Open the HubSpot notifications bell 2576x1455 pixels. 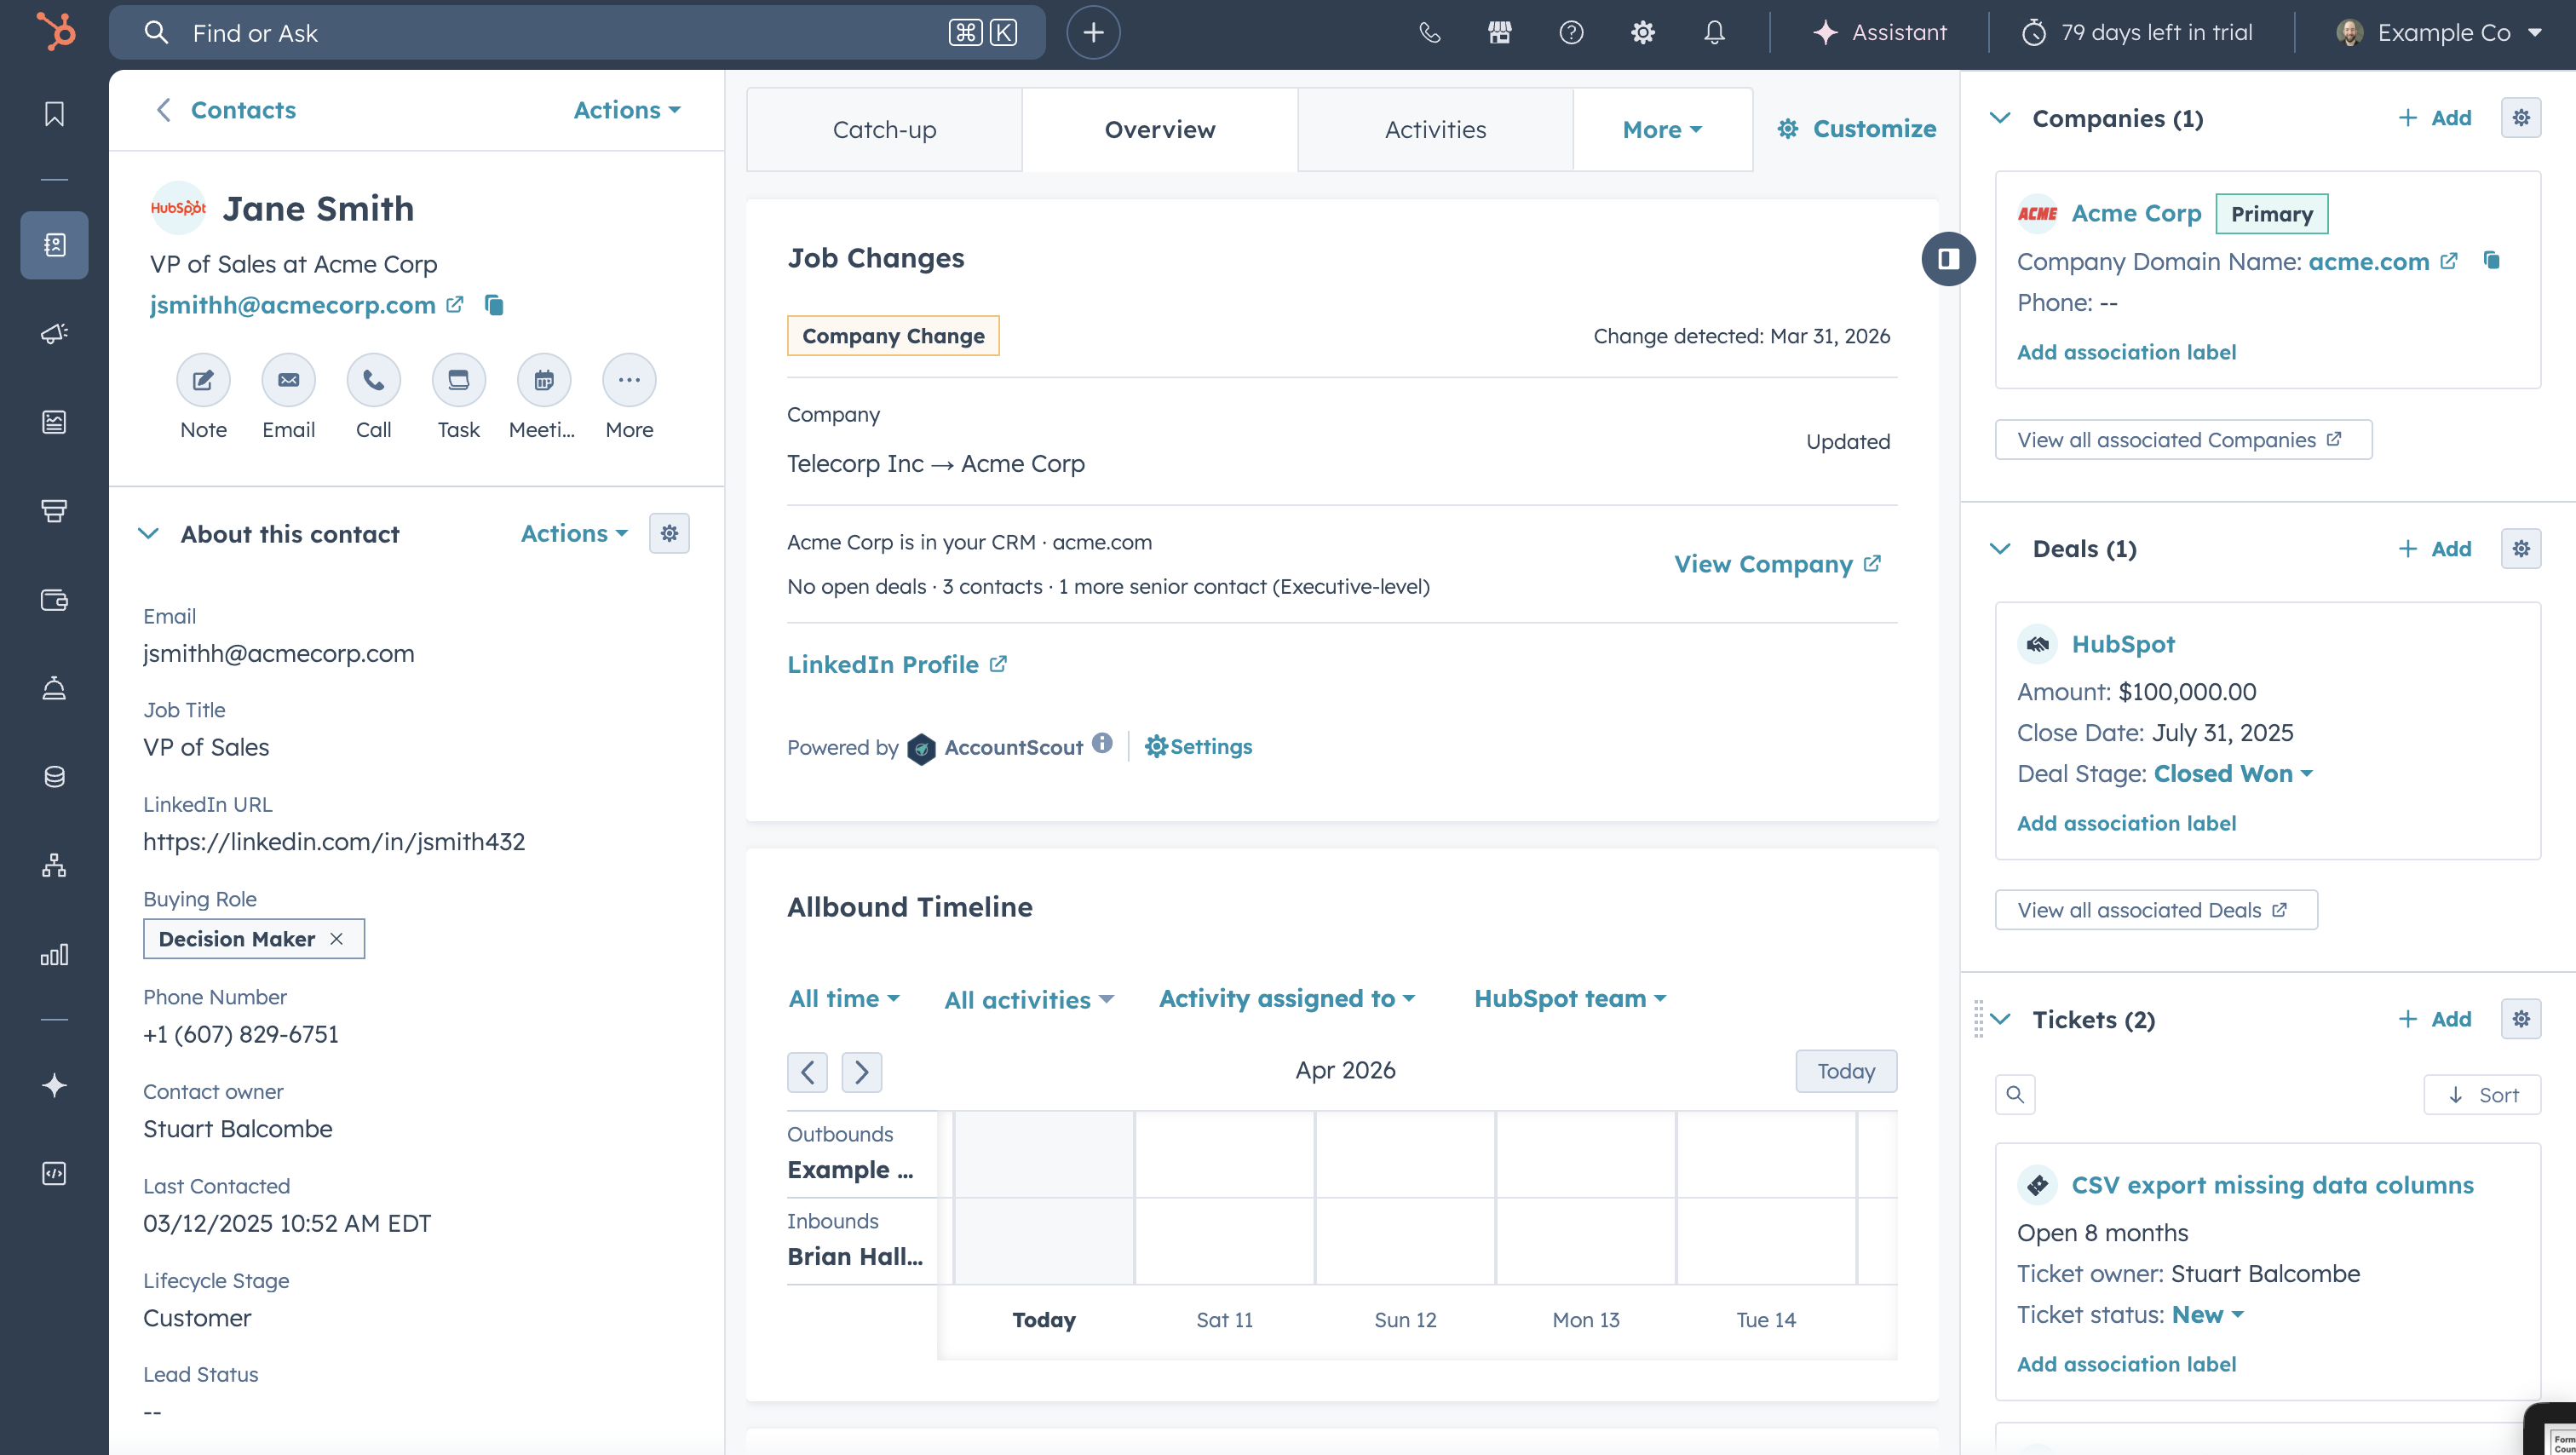[1713, 32]
